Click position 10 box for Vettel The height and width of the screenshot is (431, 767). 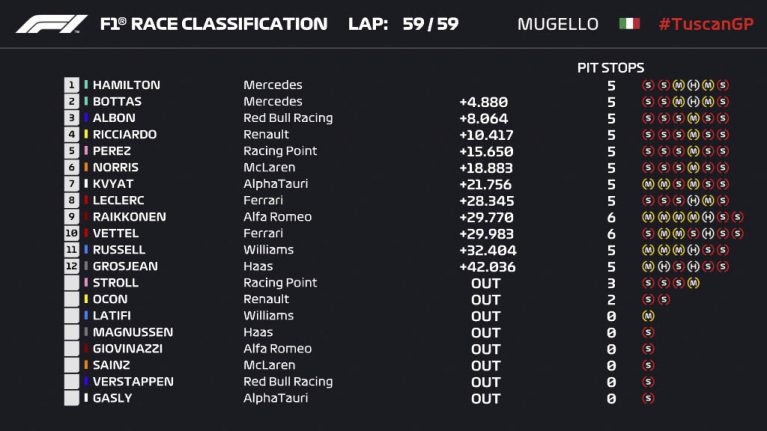click(x=71, y=233)
